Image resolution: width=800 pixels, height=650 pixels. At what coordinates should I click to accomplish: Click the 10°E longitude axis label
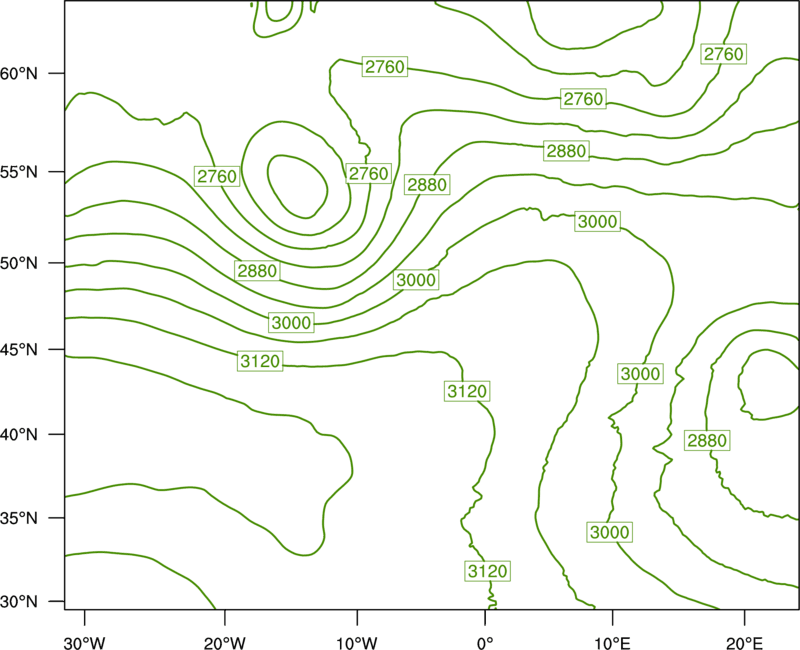click(x=612, y=643)
